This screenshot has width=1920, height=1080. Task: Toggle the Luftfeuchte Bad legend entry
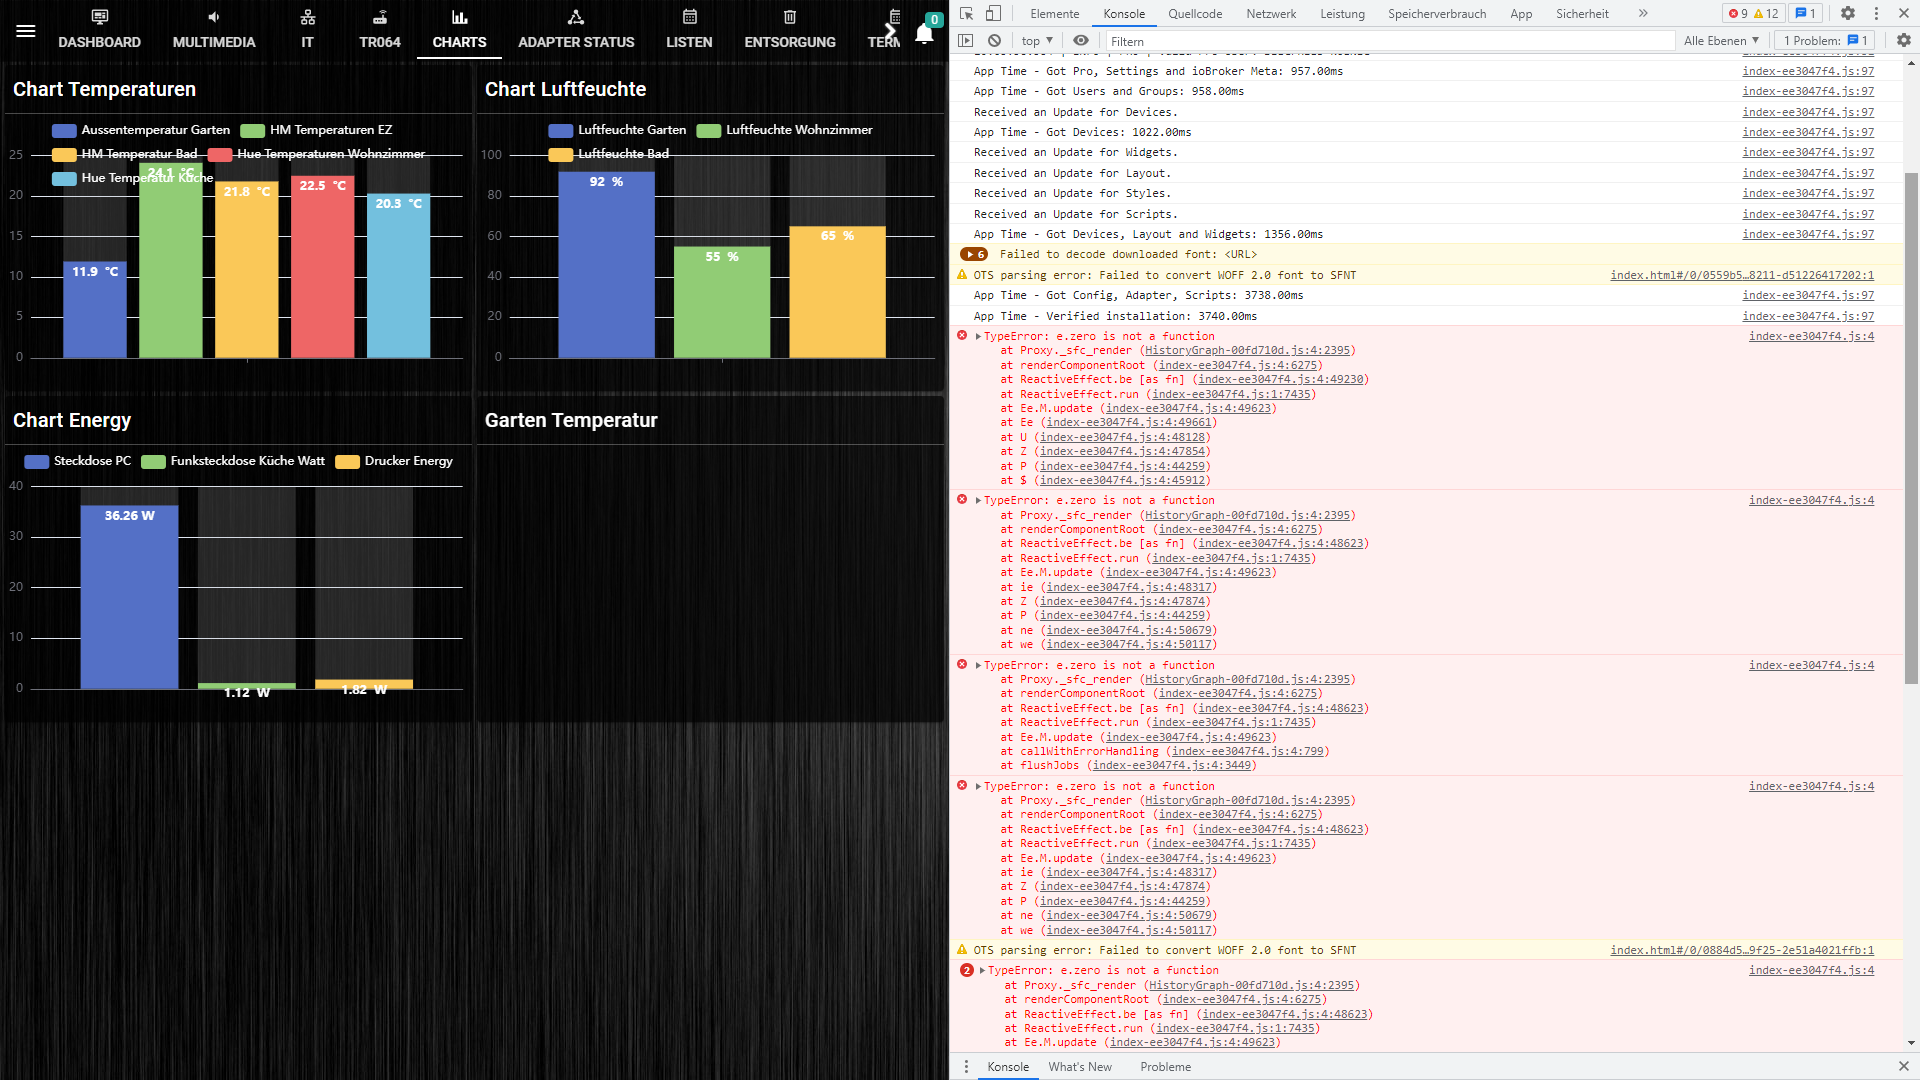[609, 154]
